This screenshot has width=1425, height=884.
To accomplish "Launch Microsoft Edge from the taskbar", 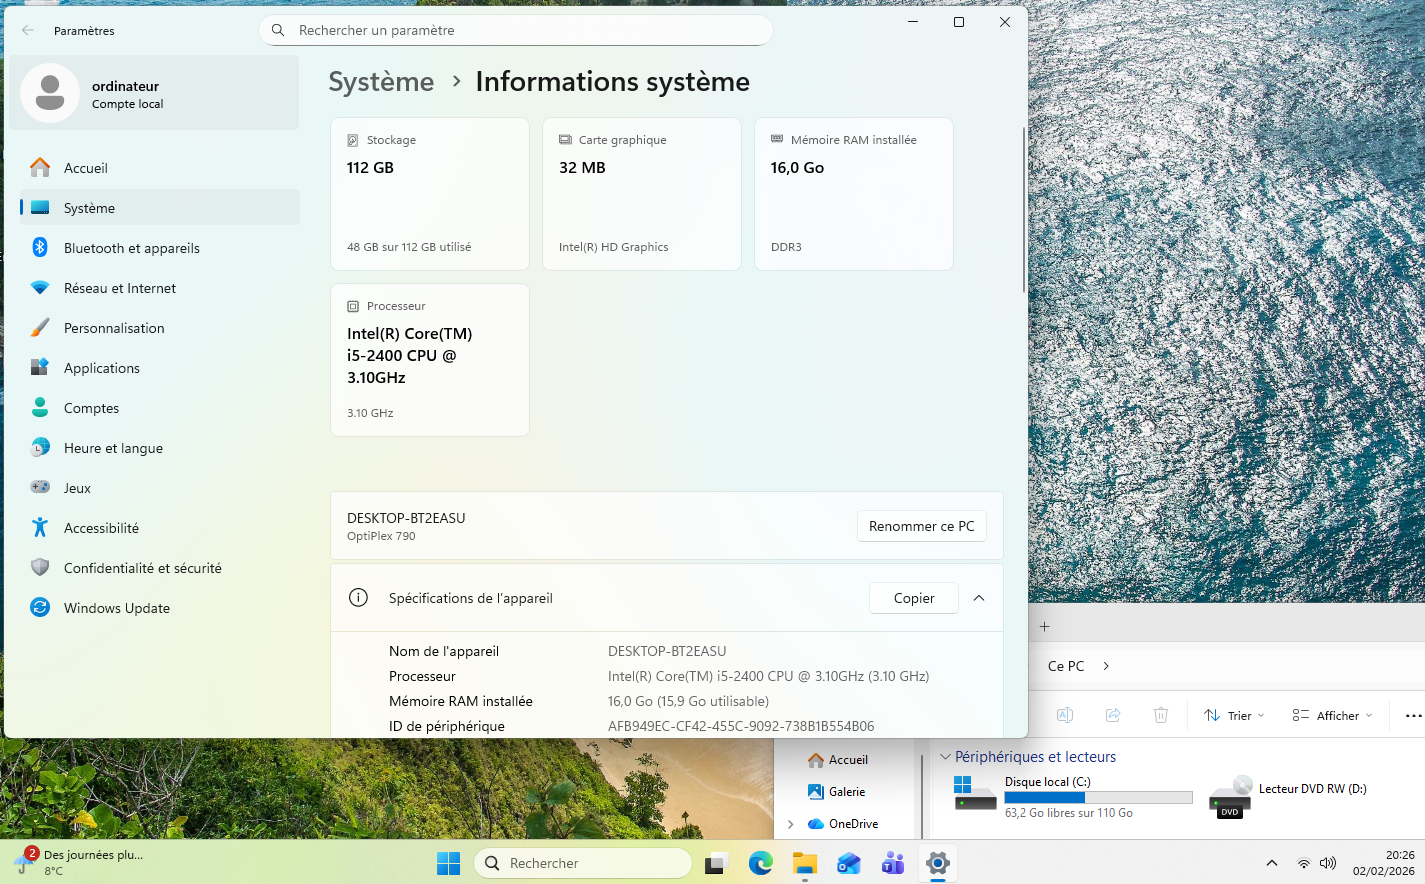I will pyautogui.click(x=760, y=863).
